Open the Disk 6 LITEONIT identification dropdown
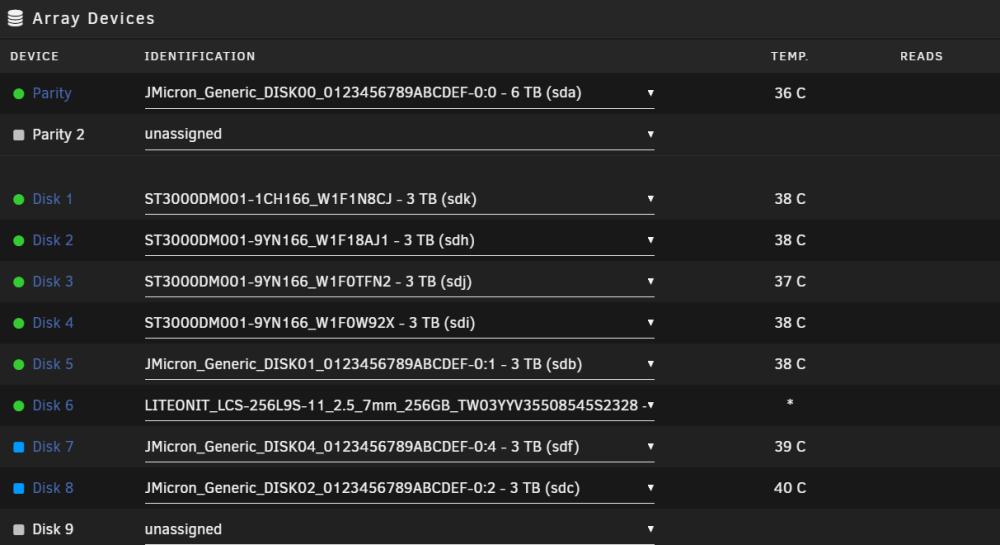Viewport: 1000px width, 545px height. pos(399,405)
